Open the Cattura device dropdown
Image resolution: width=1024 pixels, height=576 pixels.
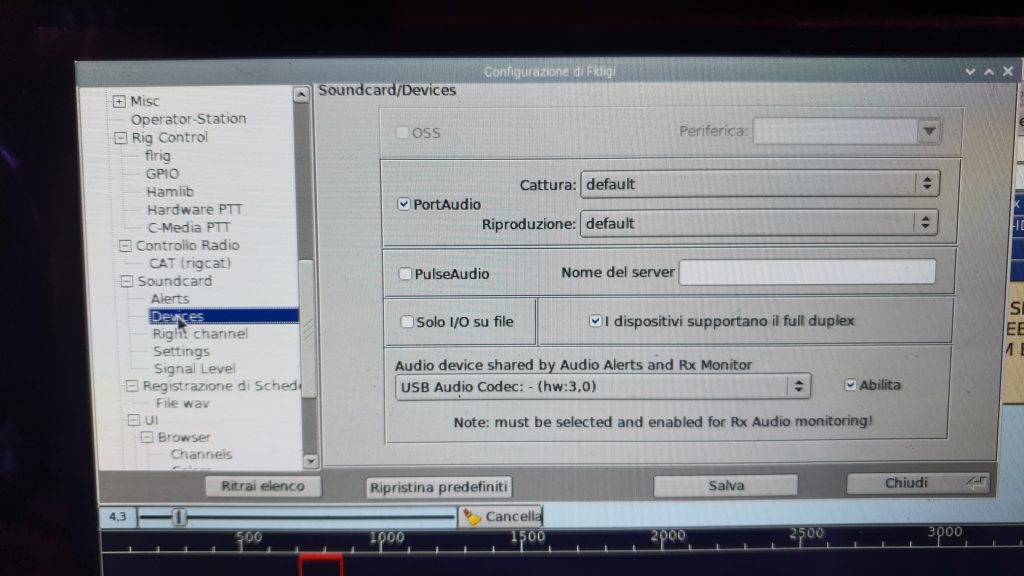(x=760, y=184)
